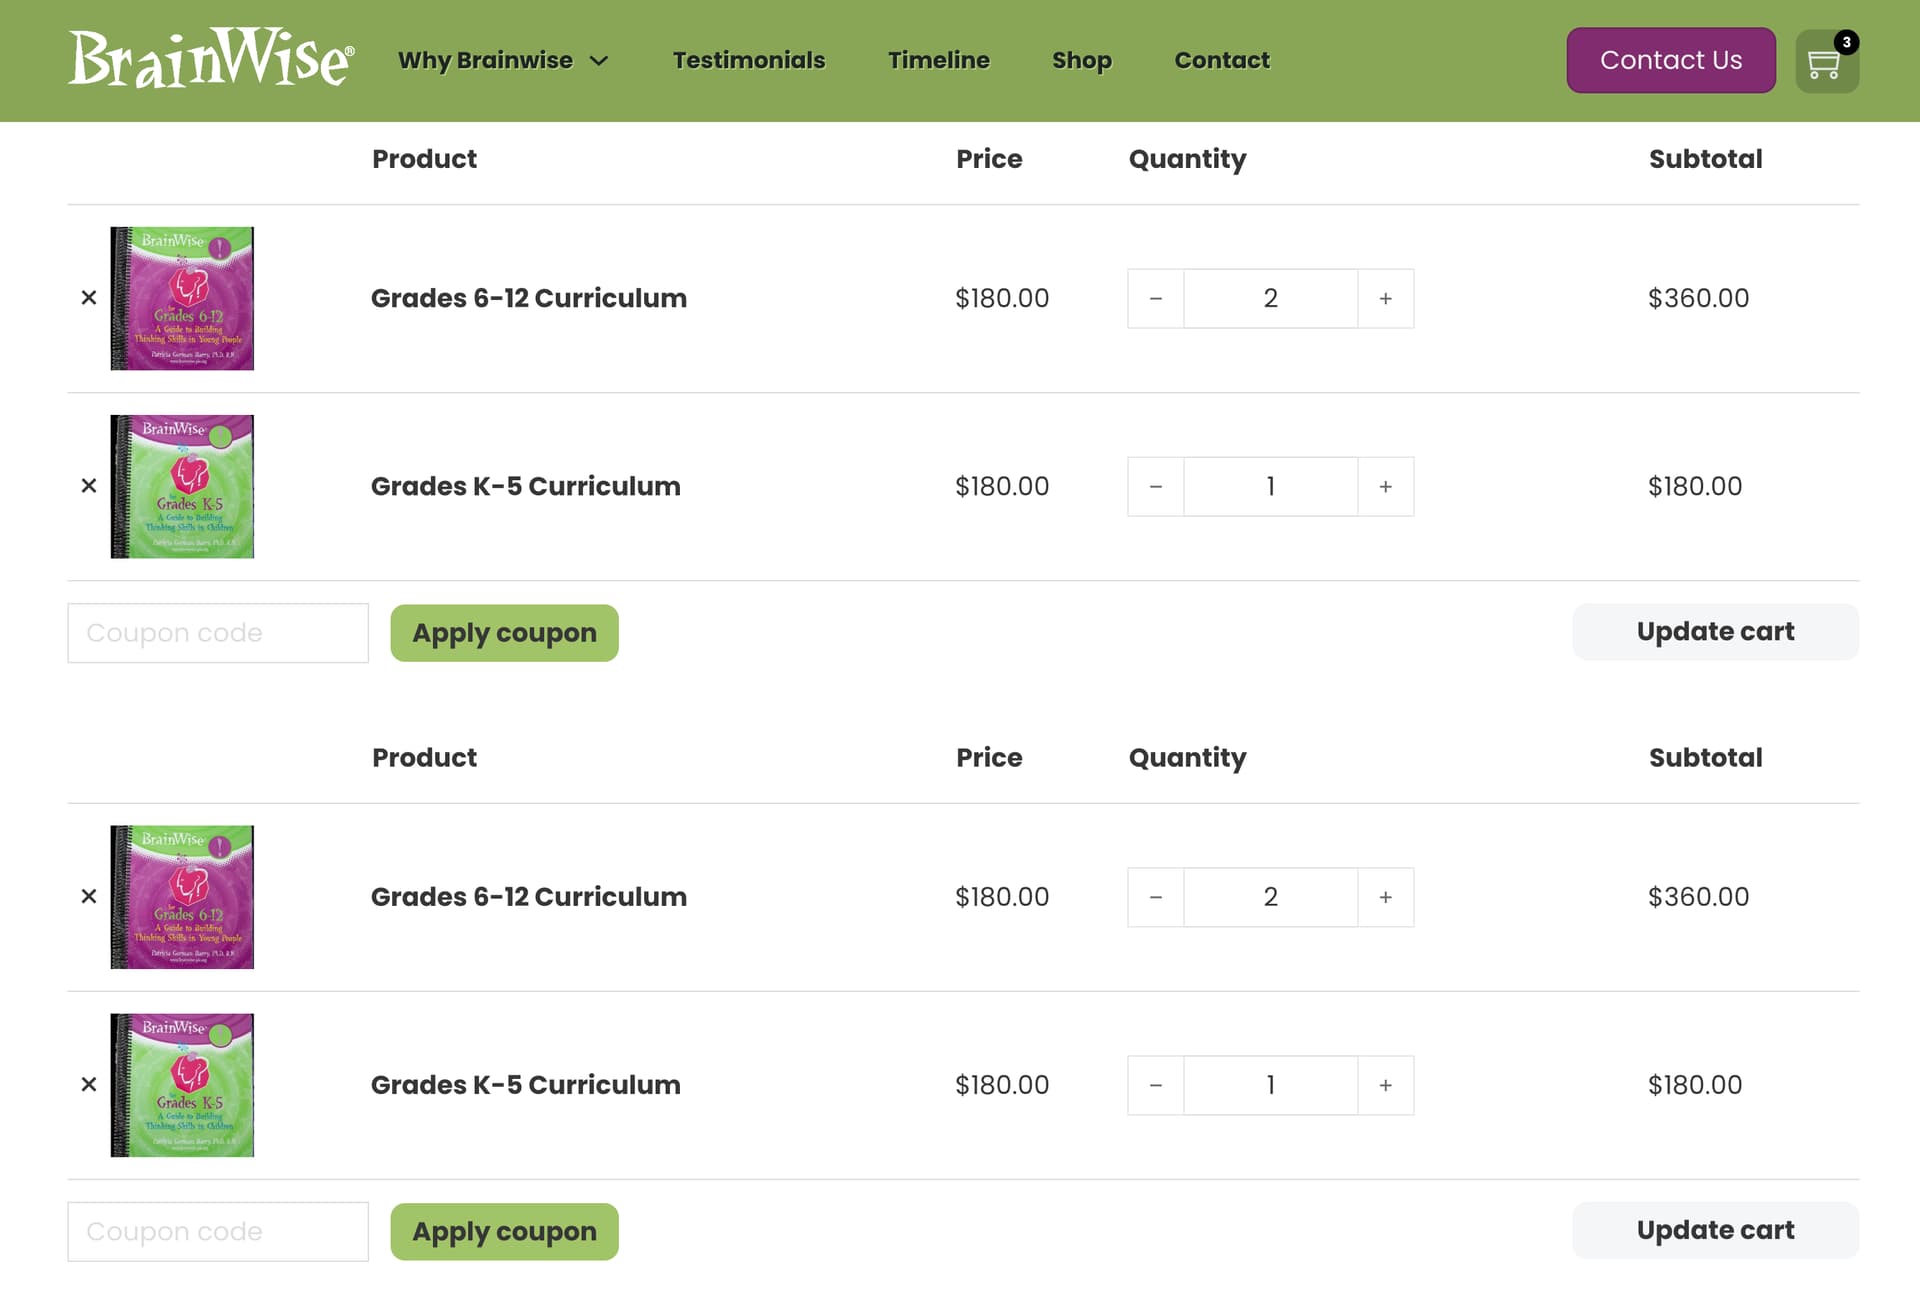Click the first Coupon code field
Image resolution: width=1920 pixels, height=1295 pixels.
[218, 633]
